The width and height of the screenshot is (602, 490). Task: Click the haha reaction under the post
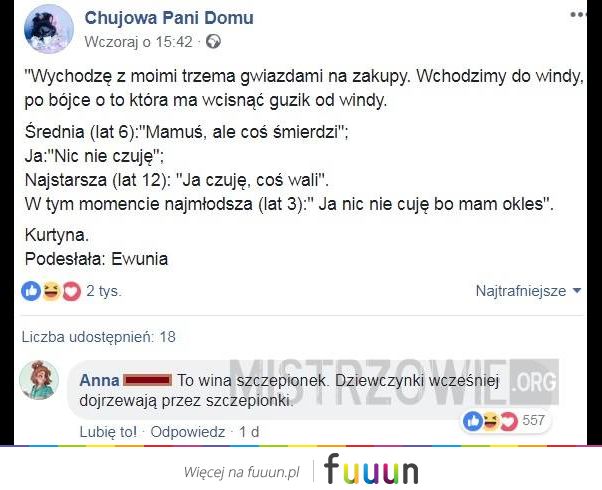point(51,291)
